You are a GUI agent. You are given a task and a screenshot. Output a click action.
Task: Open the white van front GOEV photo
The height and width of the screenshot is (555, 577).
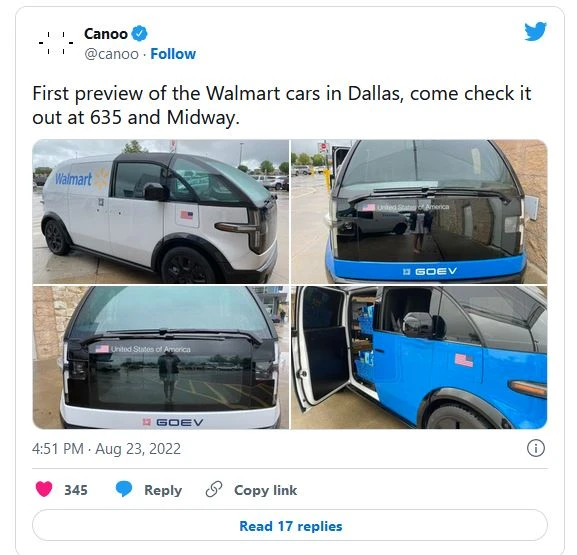[x=160, y=357]
